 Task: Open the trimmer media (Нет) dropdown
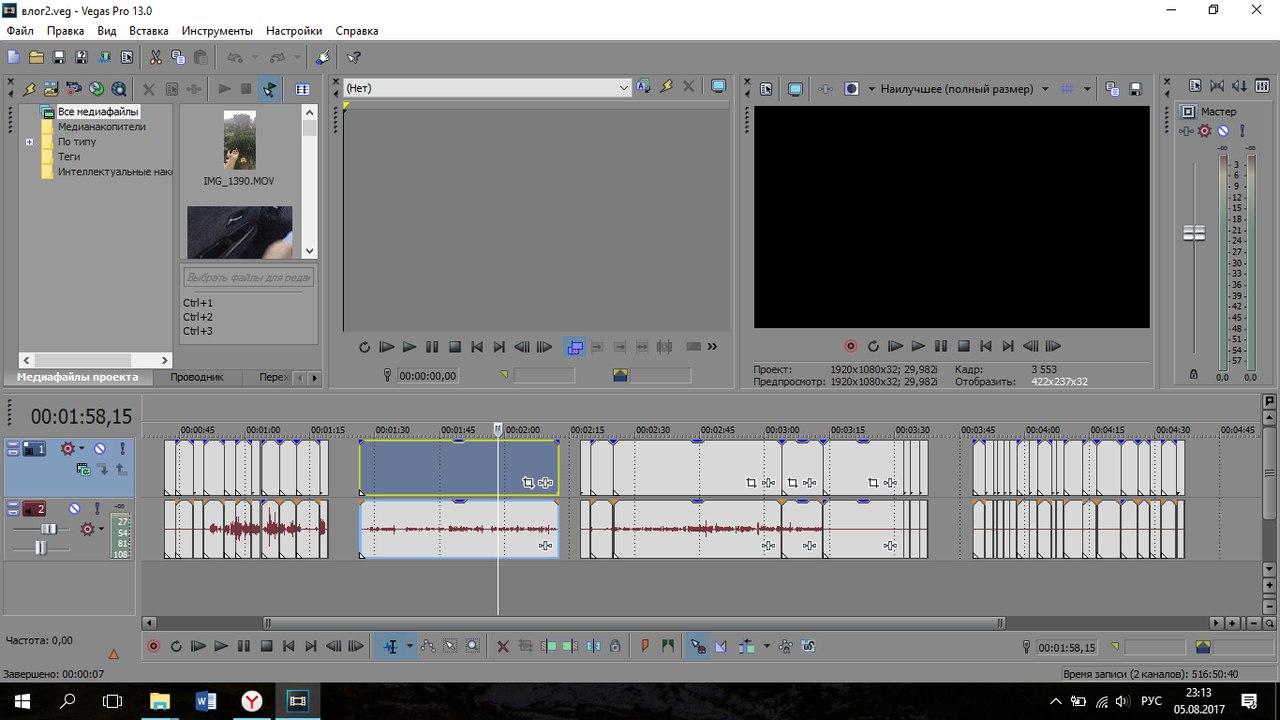(x=624, y=88)
